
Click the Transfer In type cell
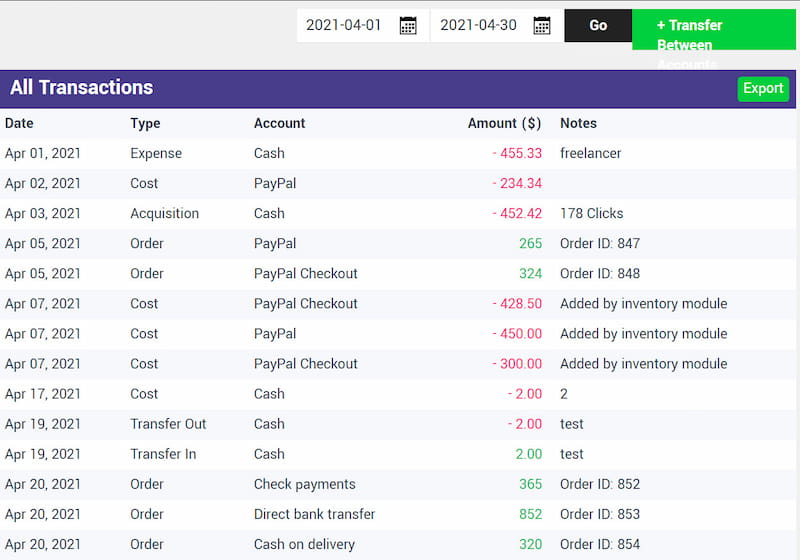click(x=163, y=454)
